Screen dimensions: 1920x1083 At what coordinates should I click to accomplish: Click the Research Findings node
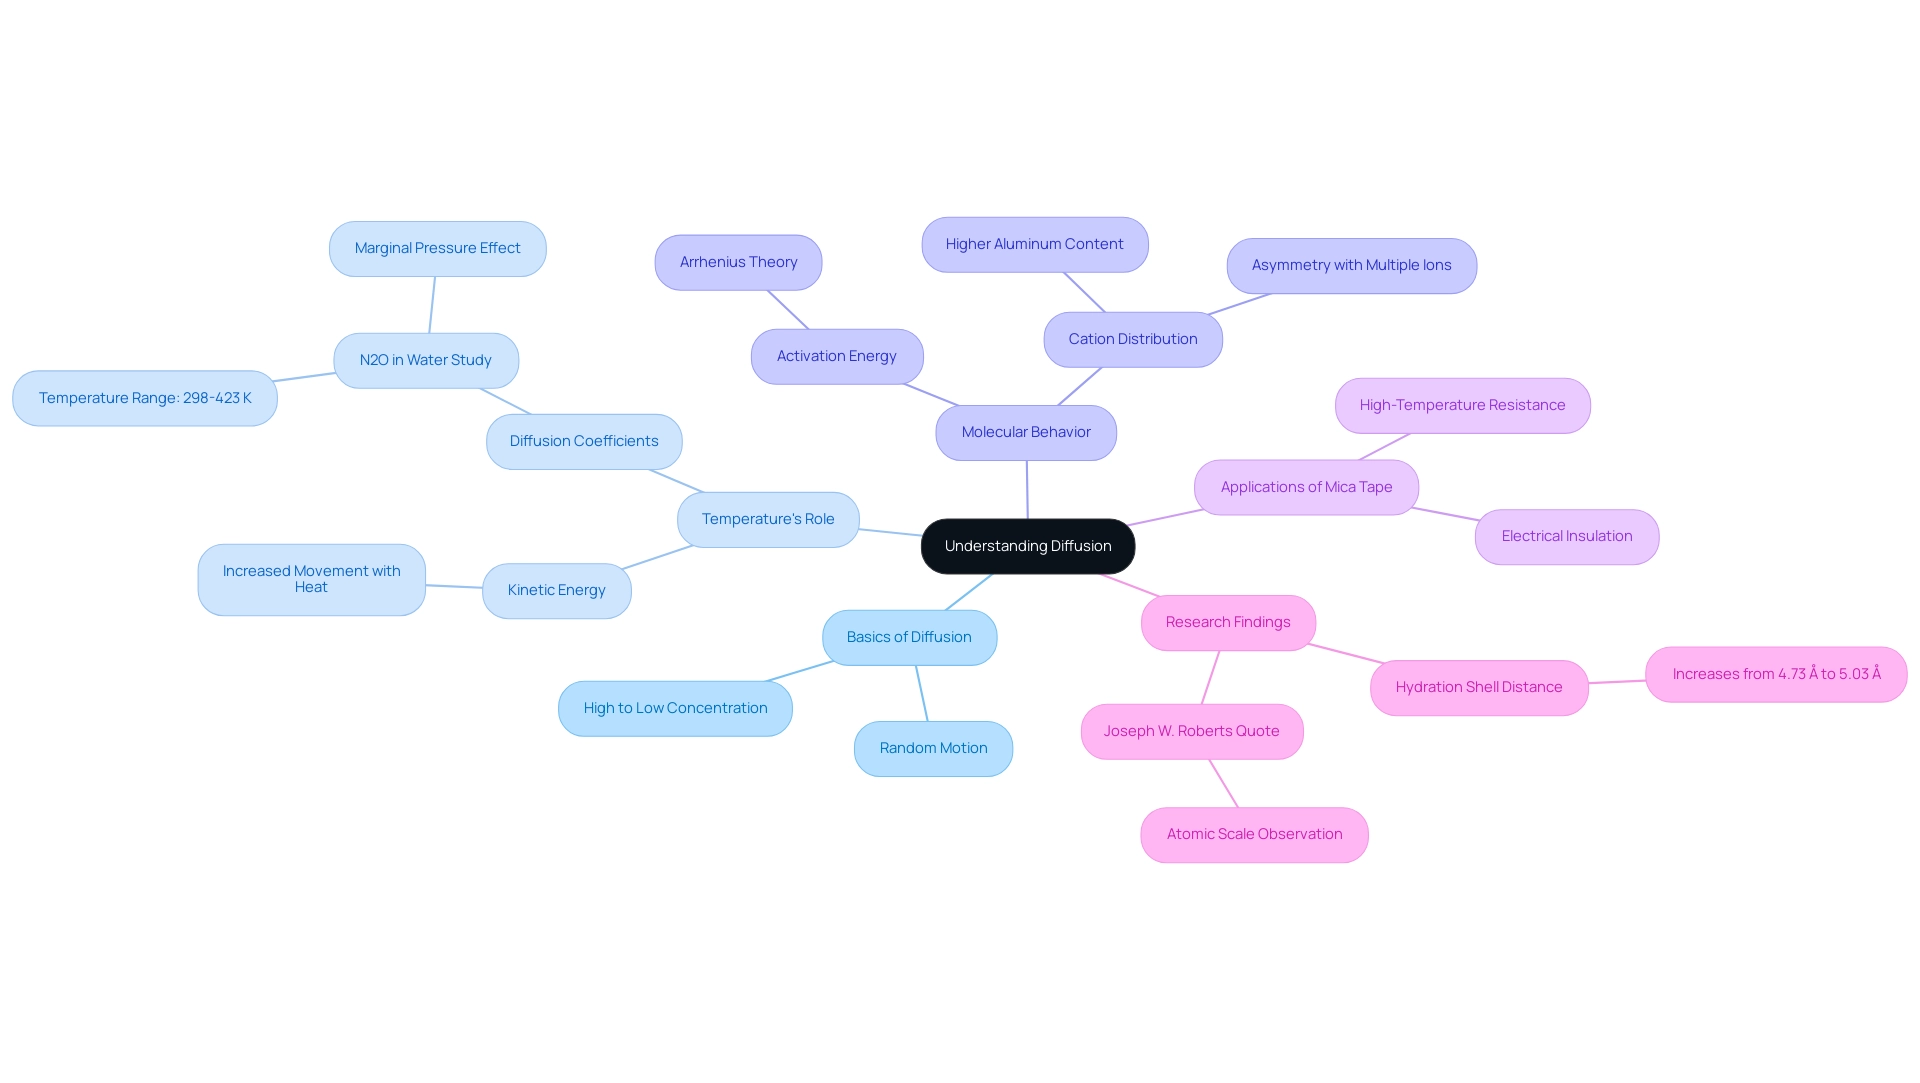pos(1228,620)
